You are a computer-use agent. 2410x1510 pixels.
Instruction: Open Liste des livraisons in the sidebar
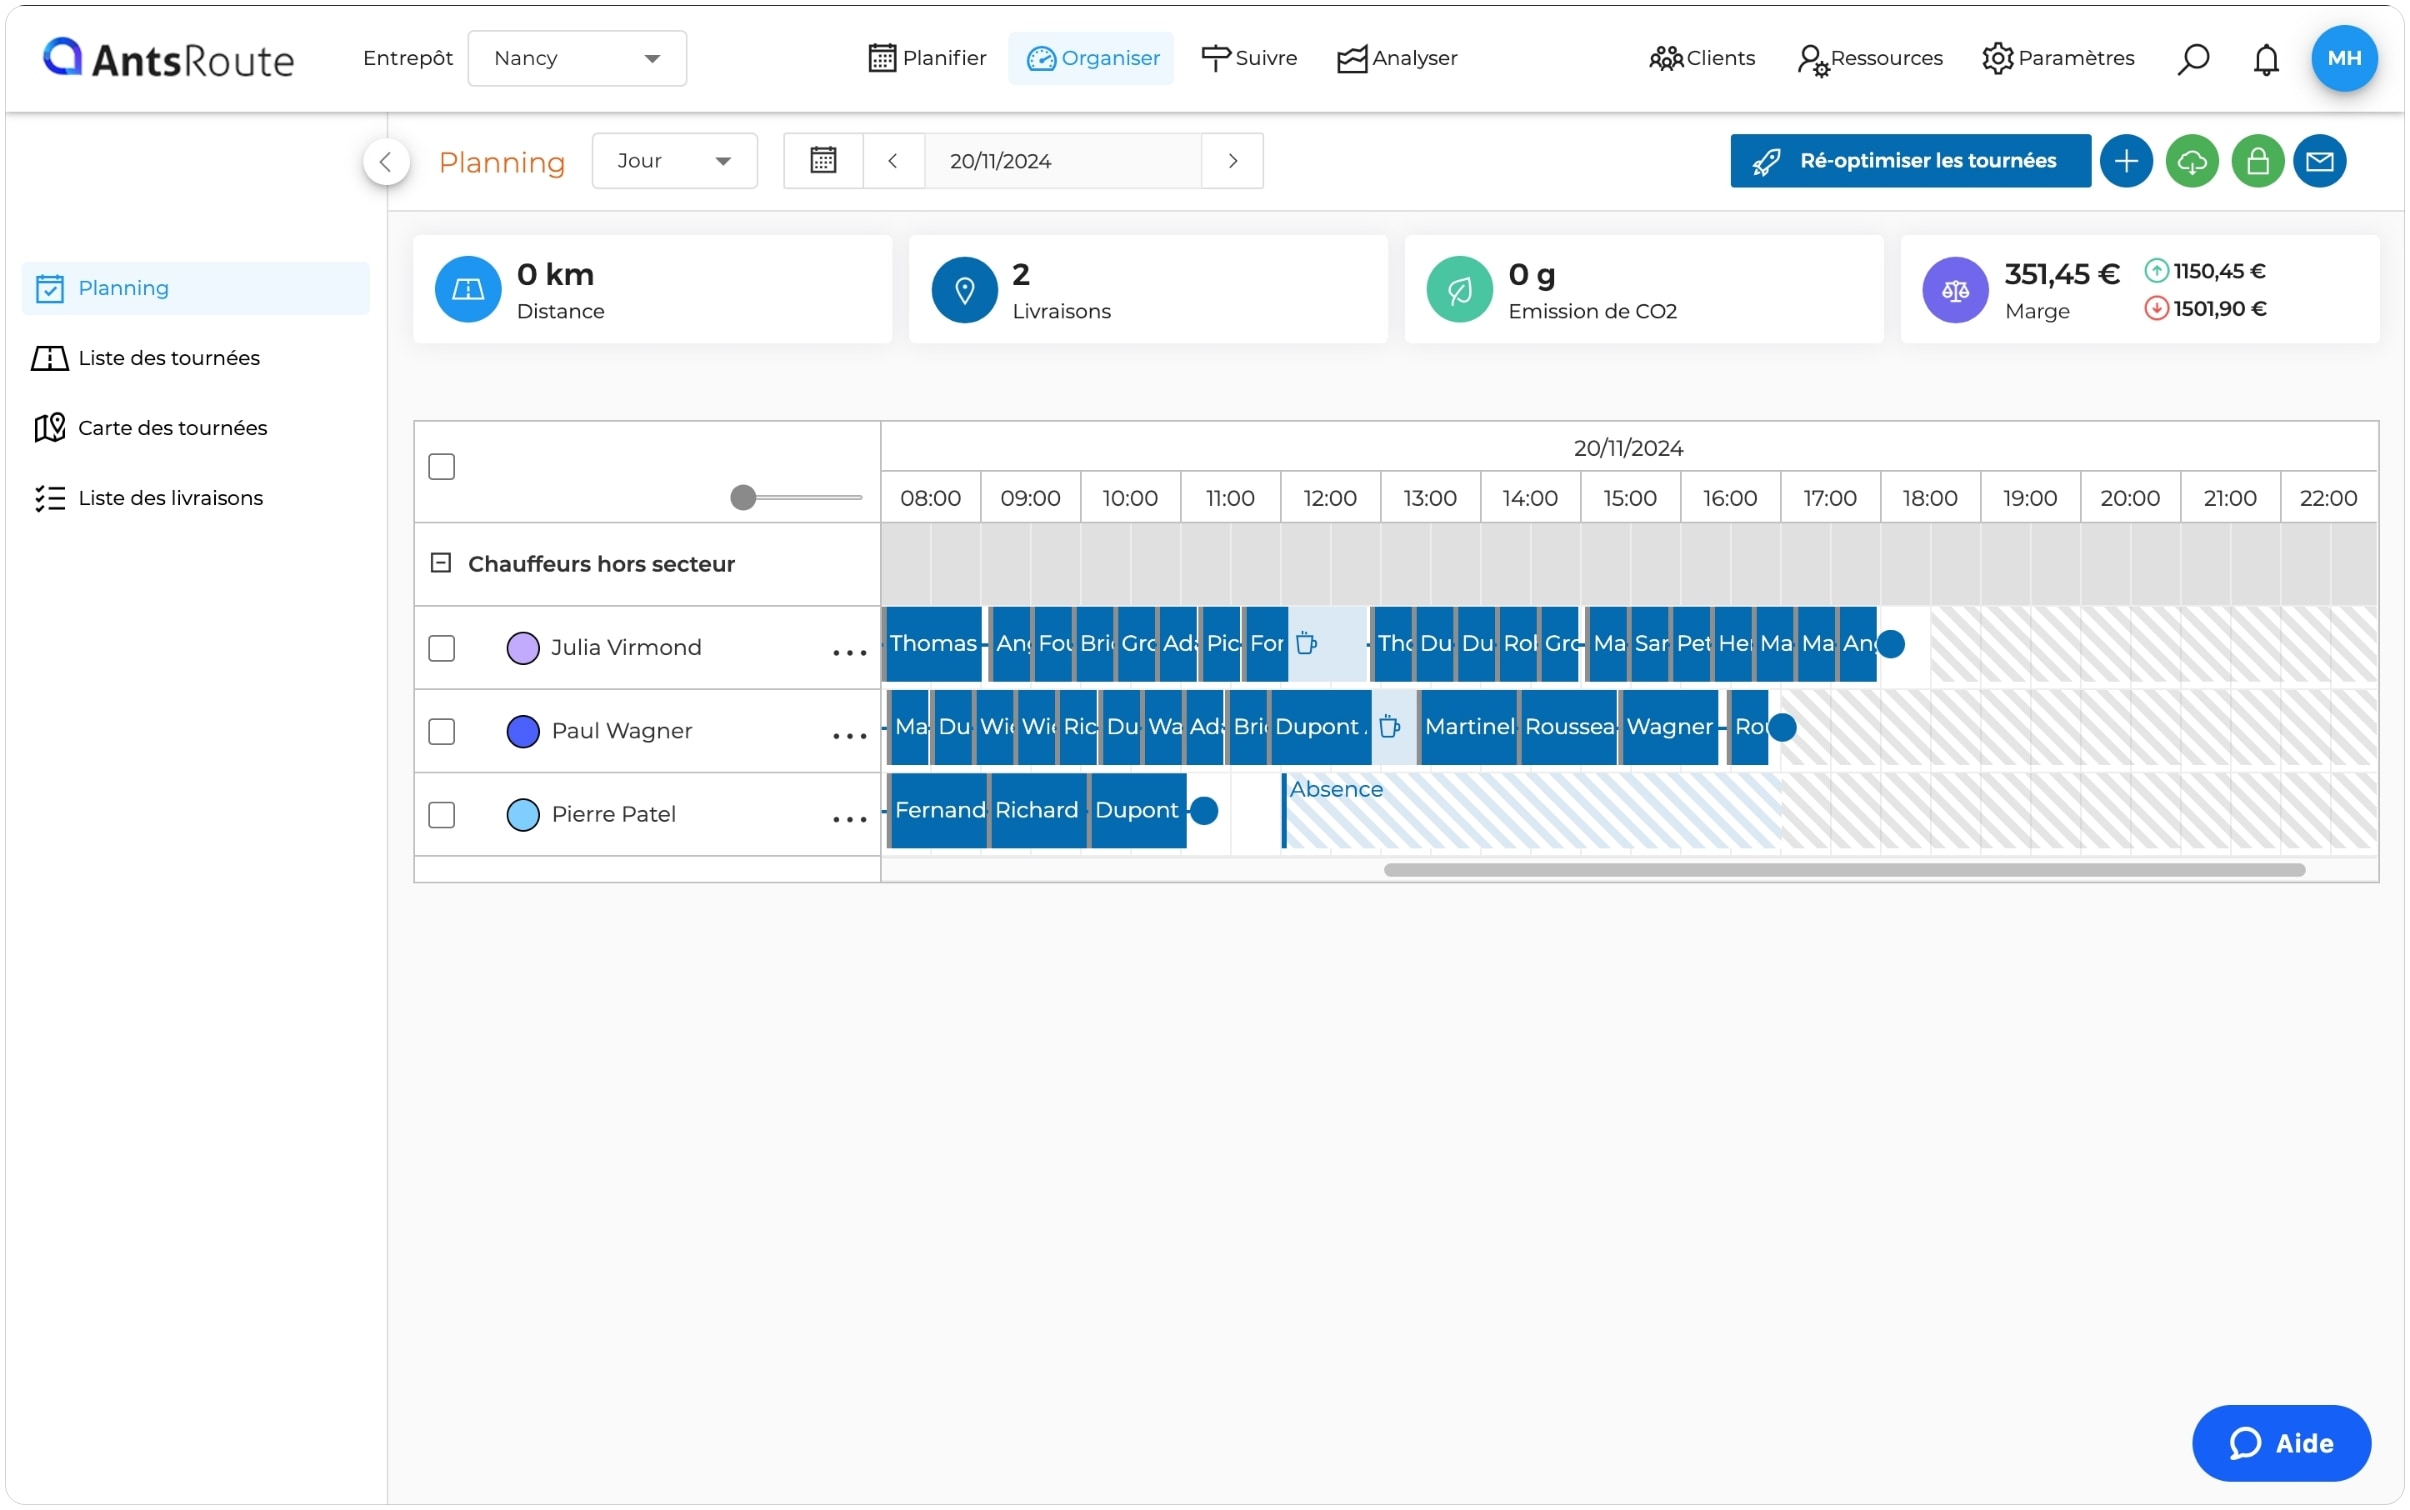point(148,498)
